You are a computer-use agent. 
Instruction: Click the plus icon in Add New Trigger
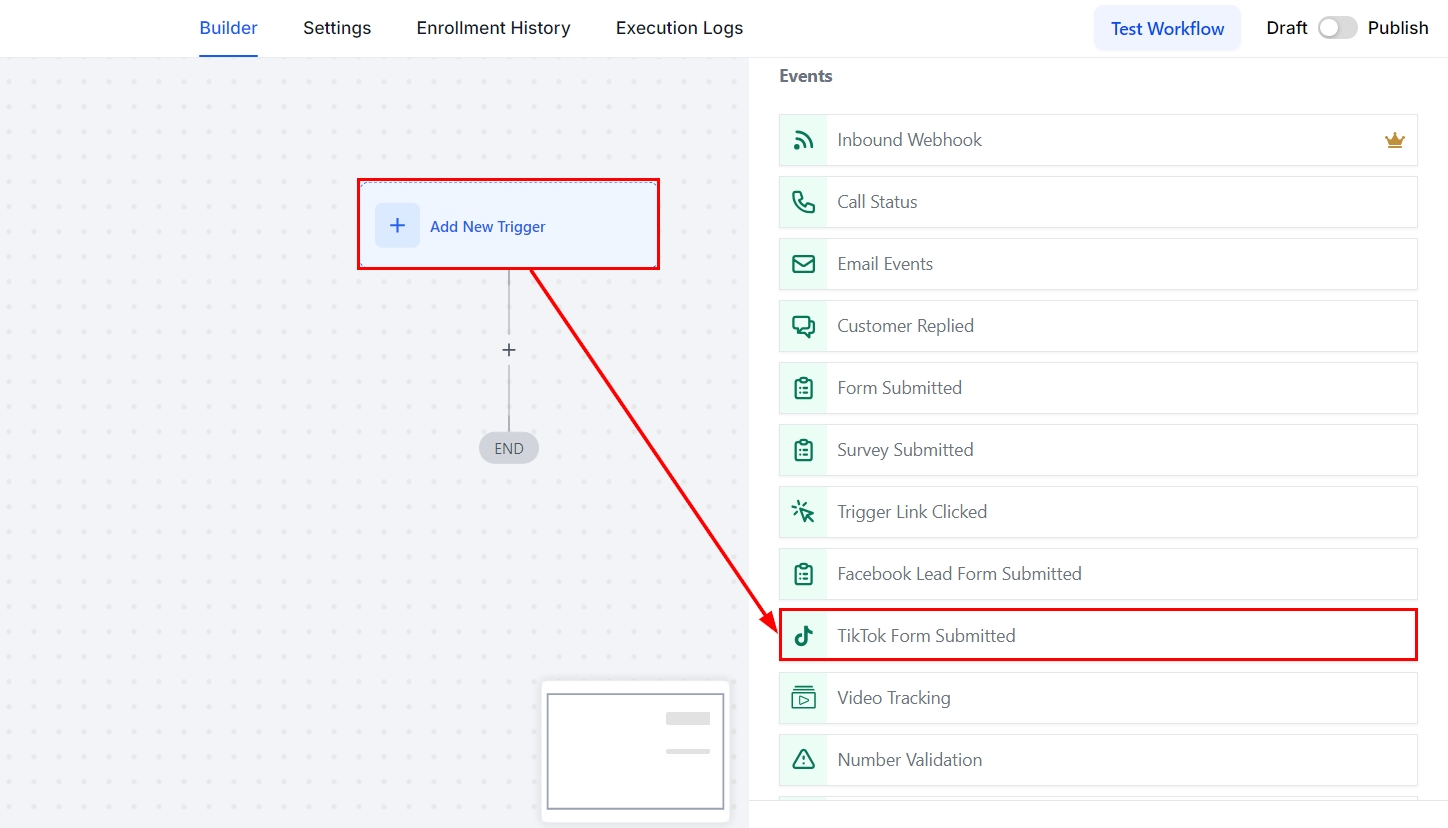(397, 225)
